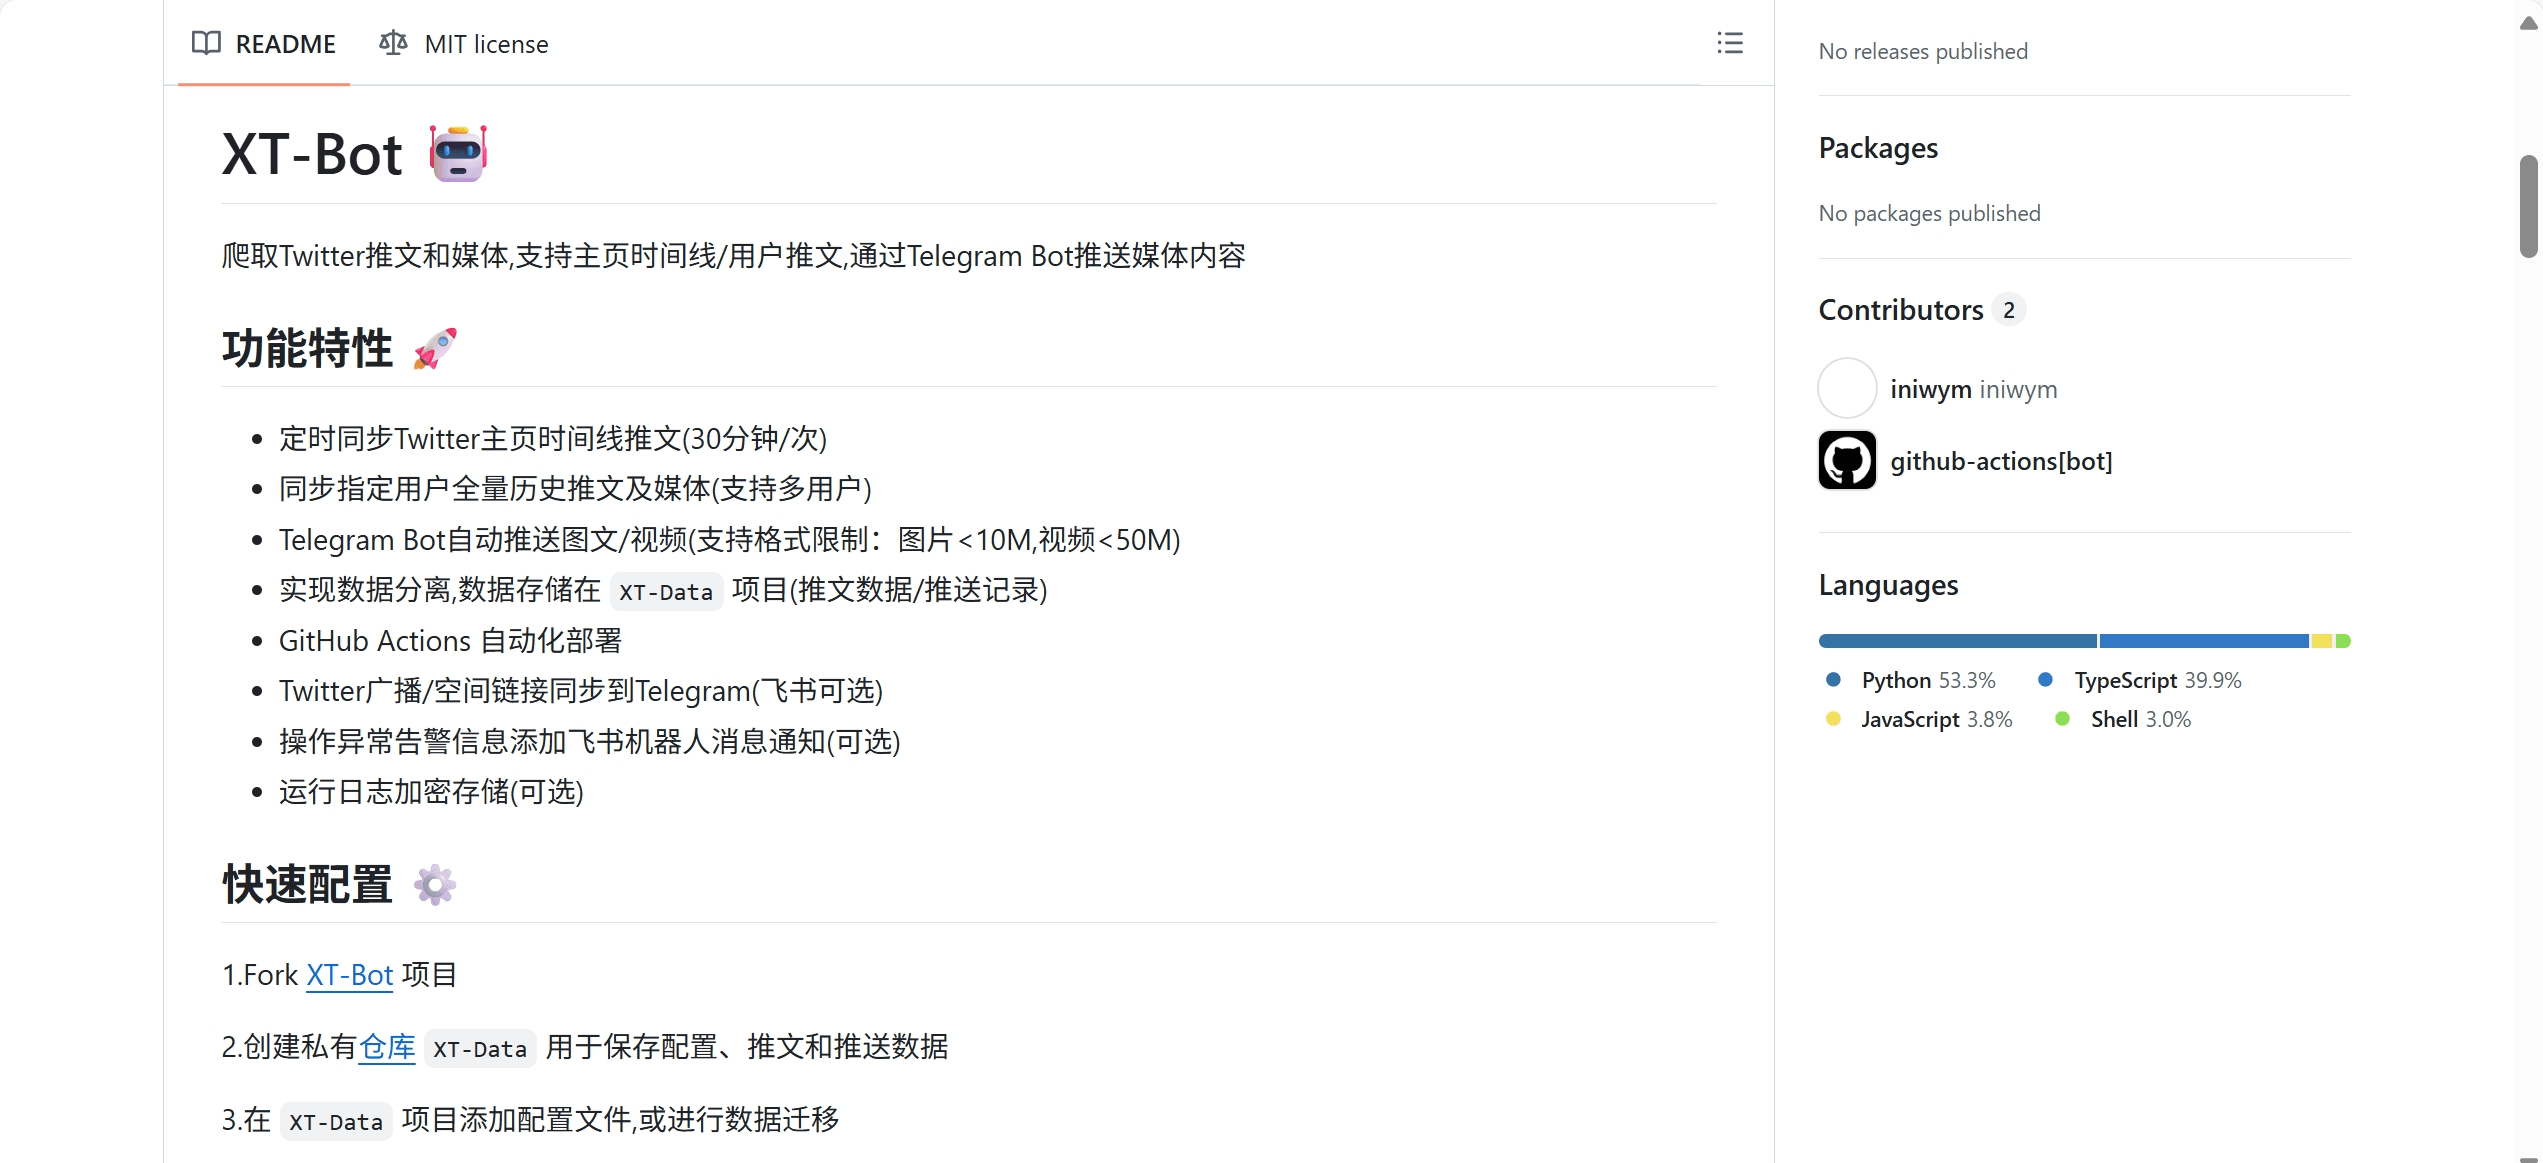Open the TypeScript 39.9% language link
Image resolution: width=2543 pixels, height=1163 pixels.
click(2158, 680)
